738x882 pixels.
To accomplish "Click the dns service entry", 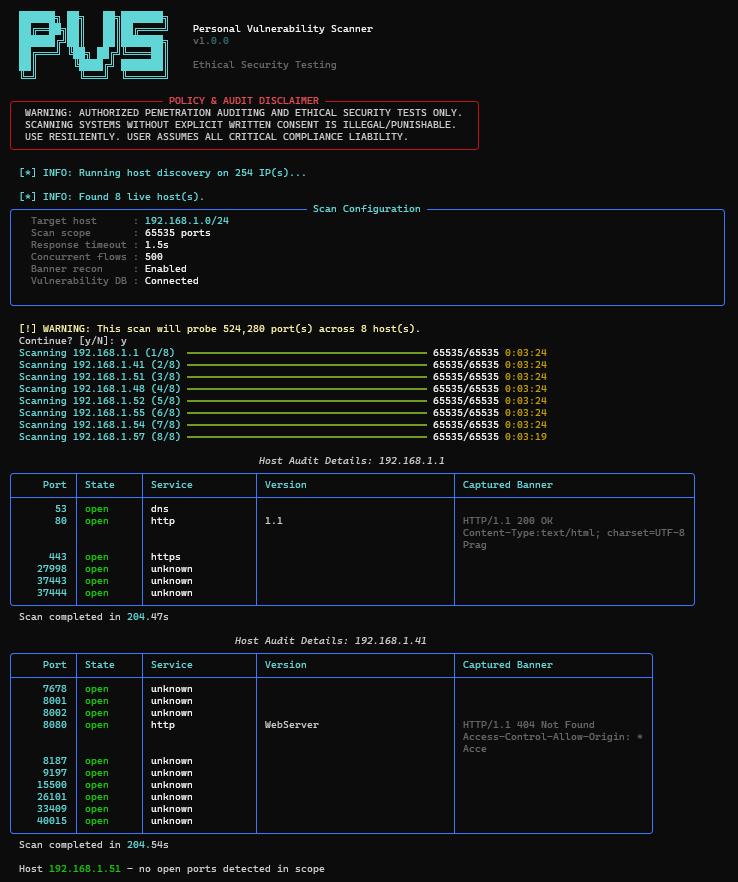I will pyautogui.click(x=160, y=508).
